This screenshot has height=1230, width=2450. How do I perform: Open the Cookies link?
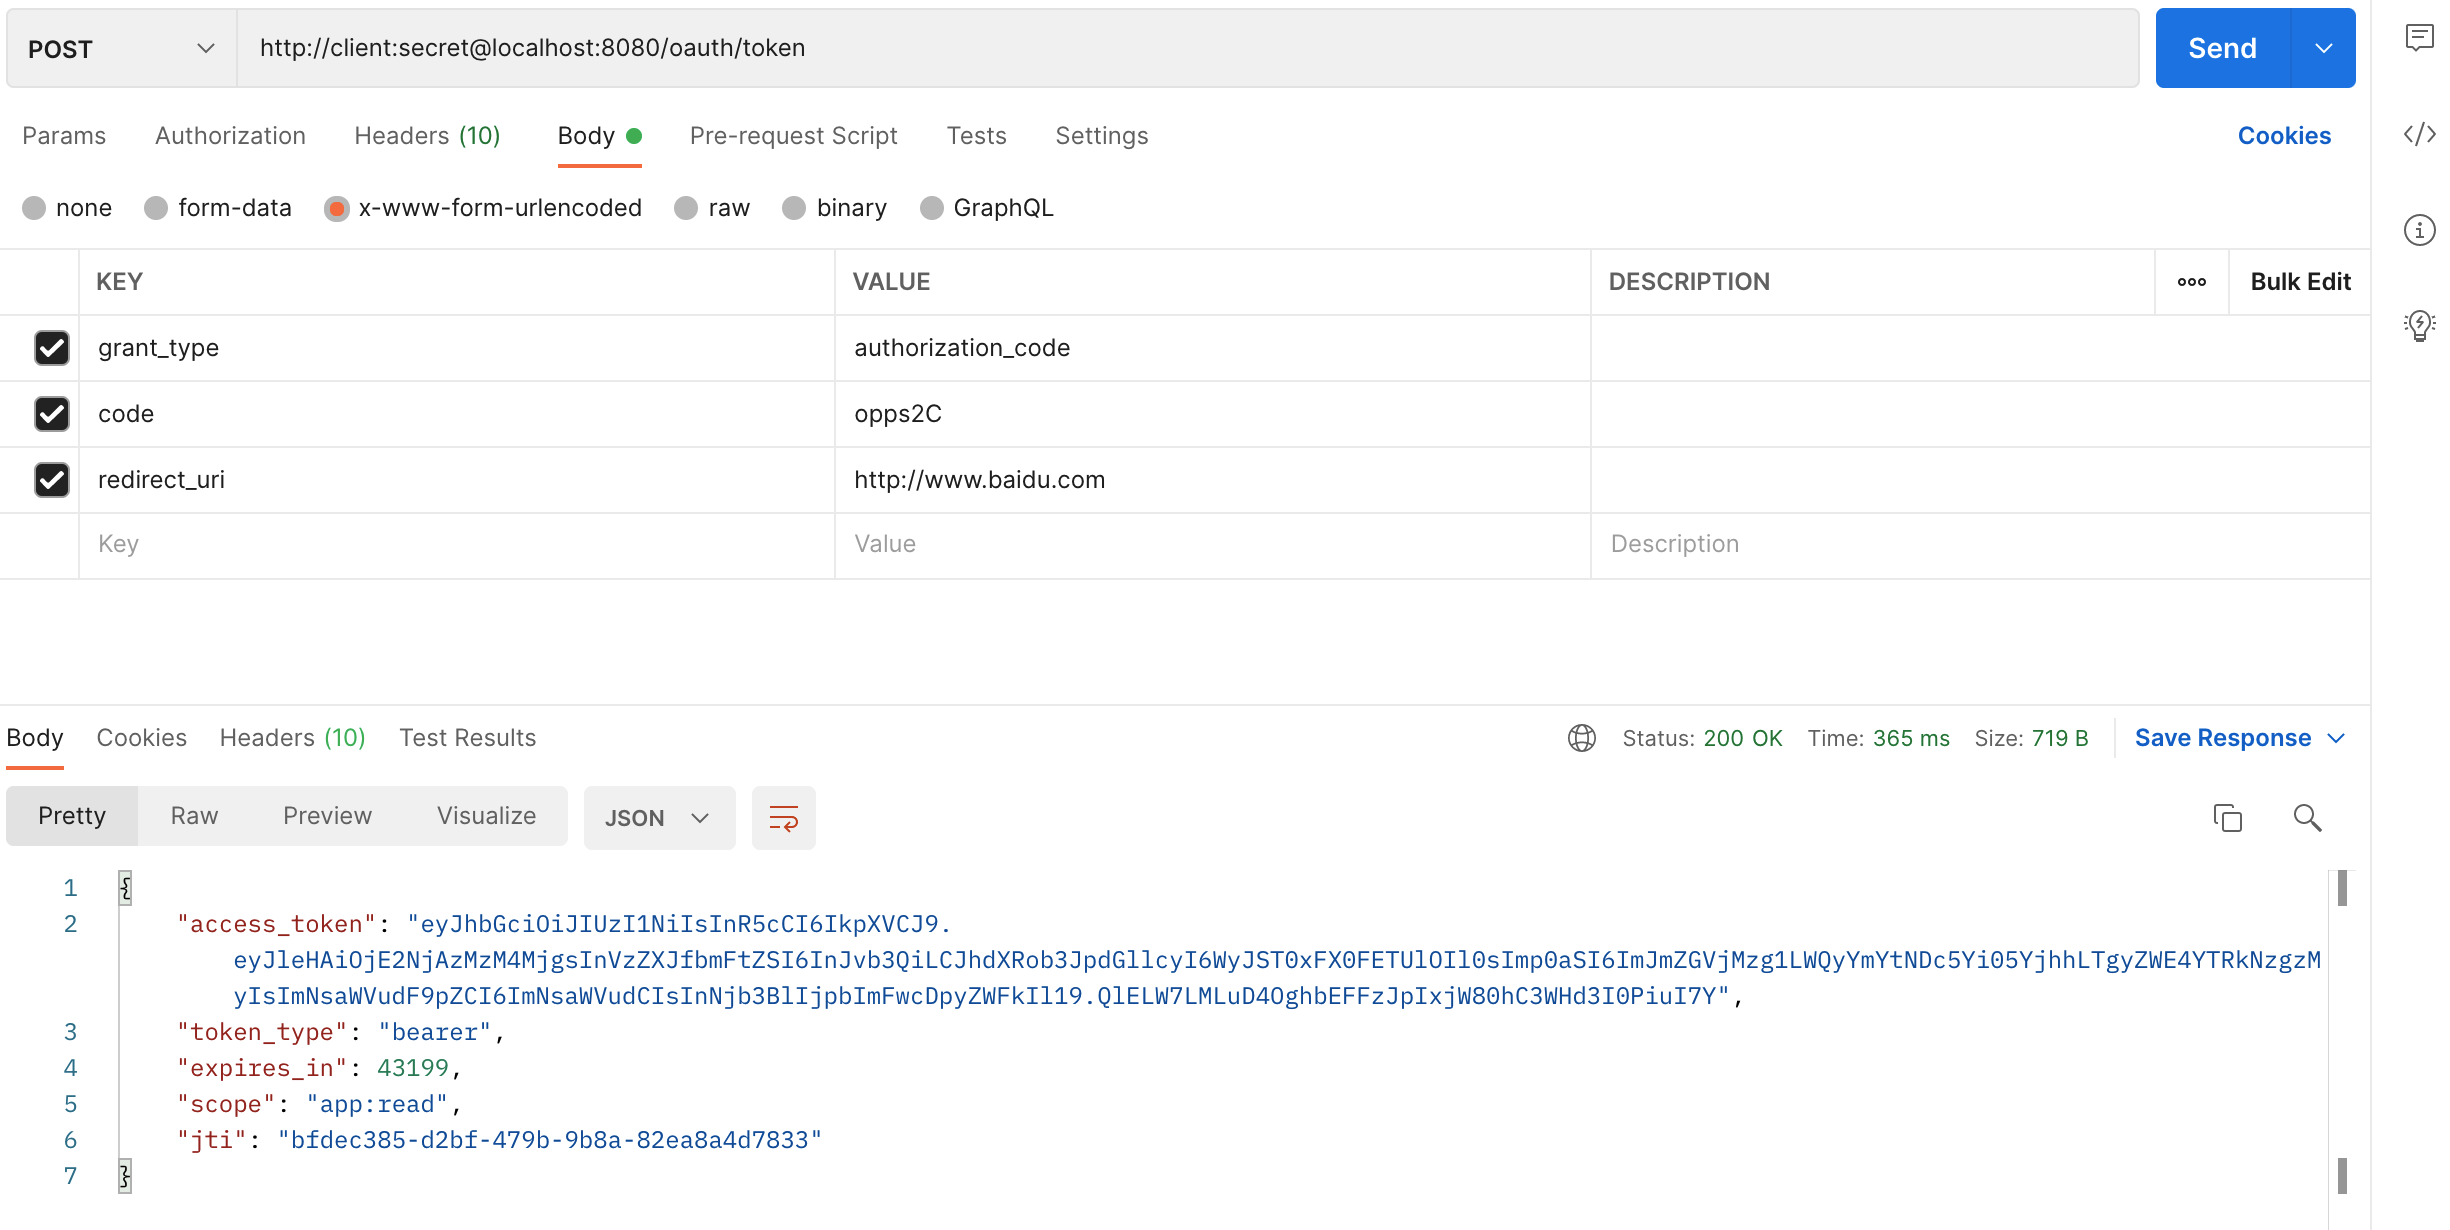click(x=2284, y=136)
